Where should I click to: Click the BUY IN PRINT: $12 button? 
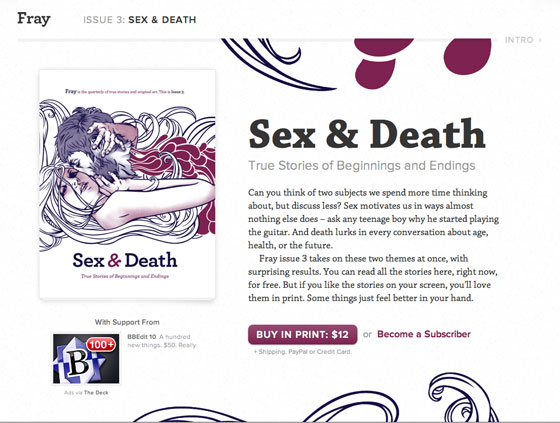tap(302, 334)
